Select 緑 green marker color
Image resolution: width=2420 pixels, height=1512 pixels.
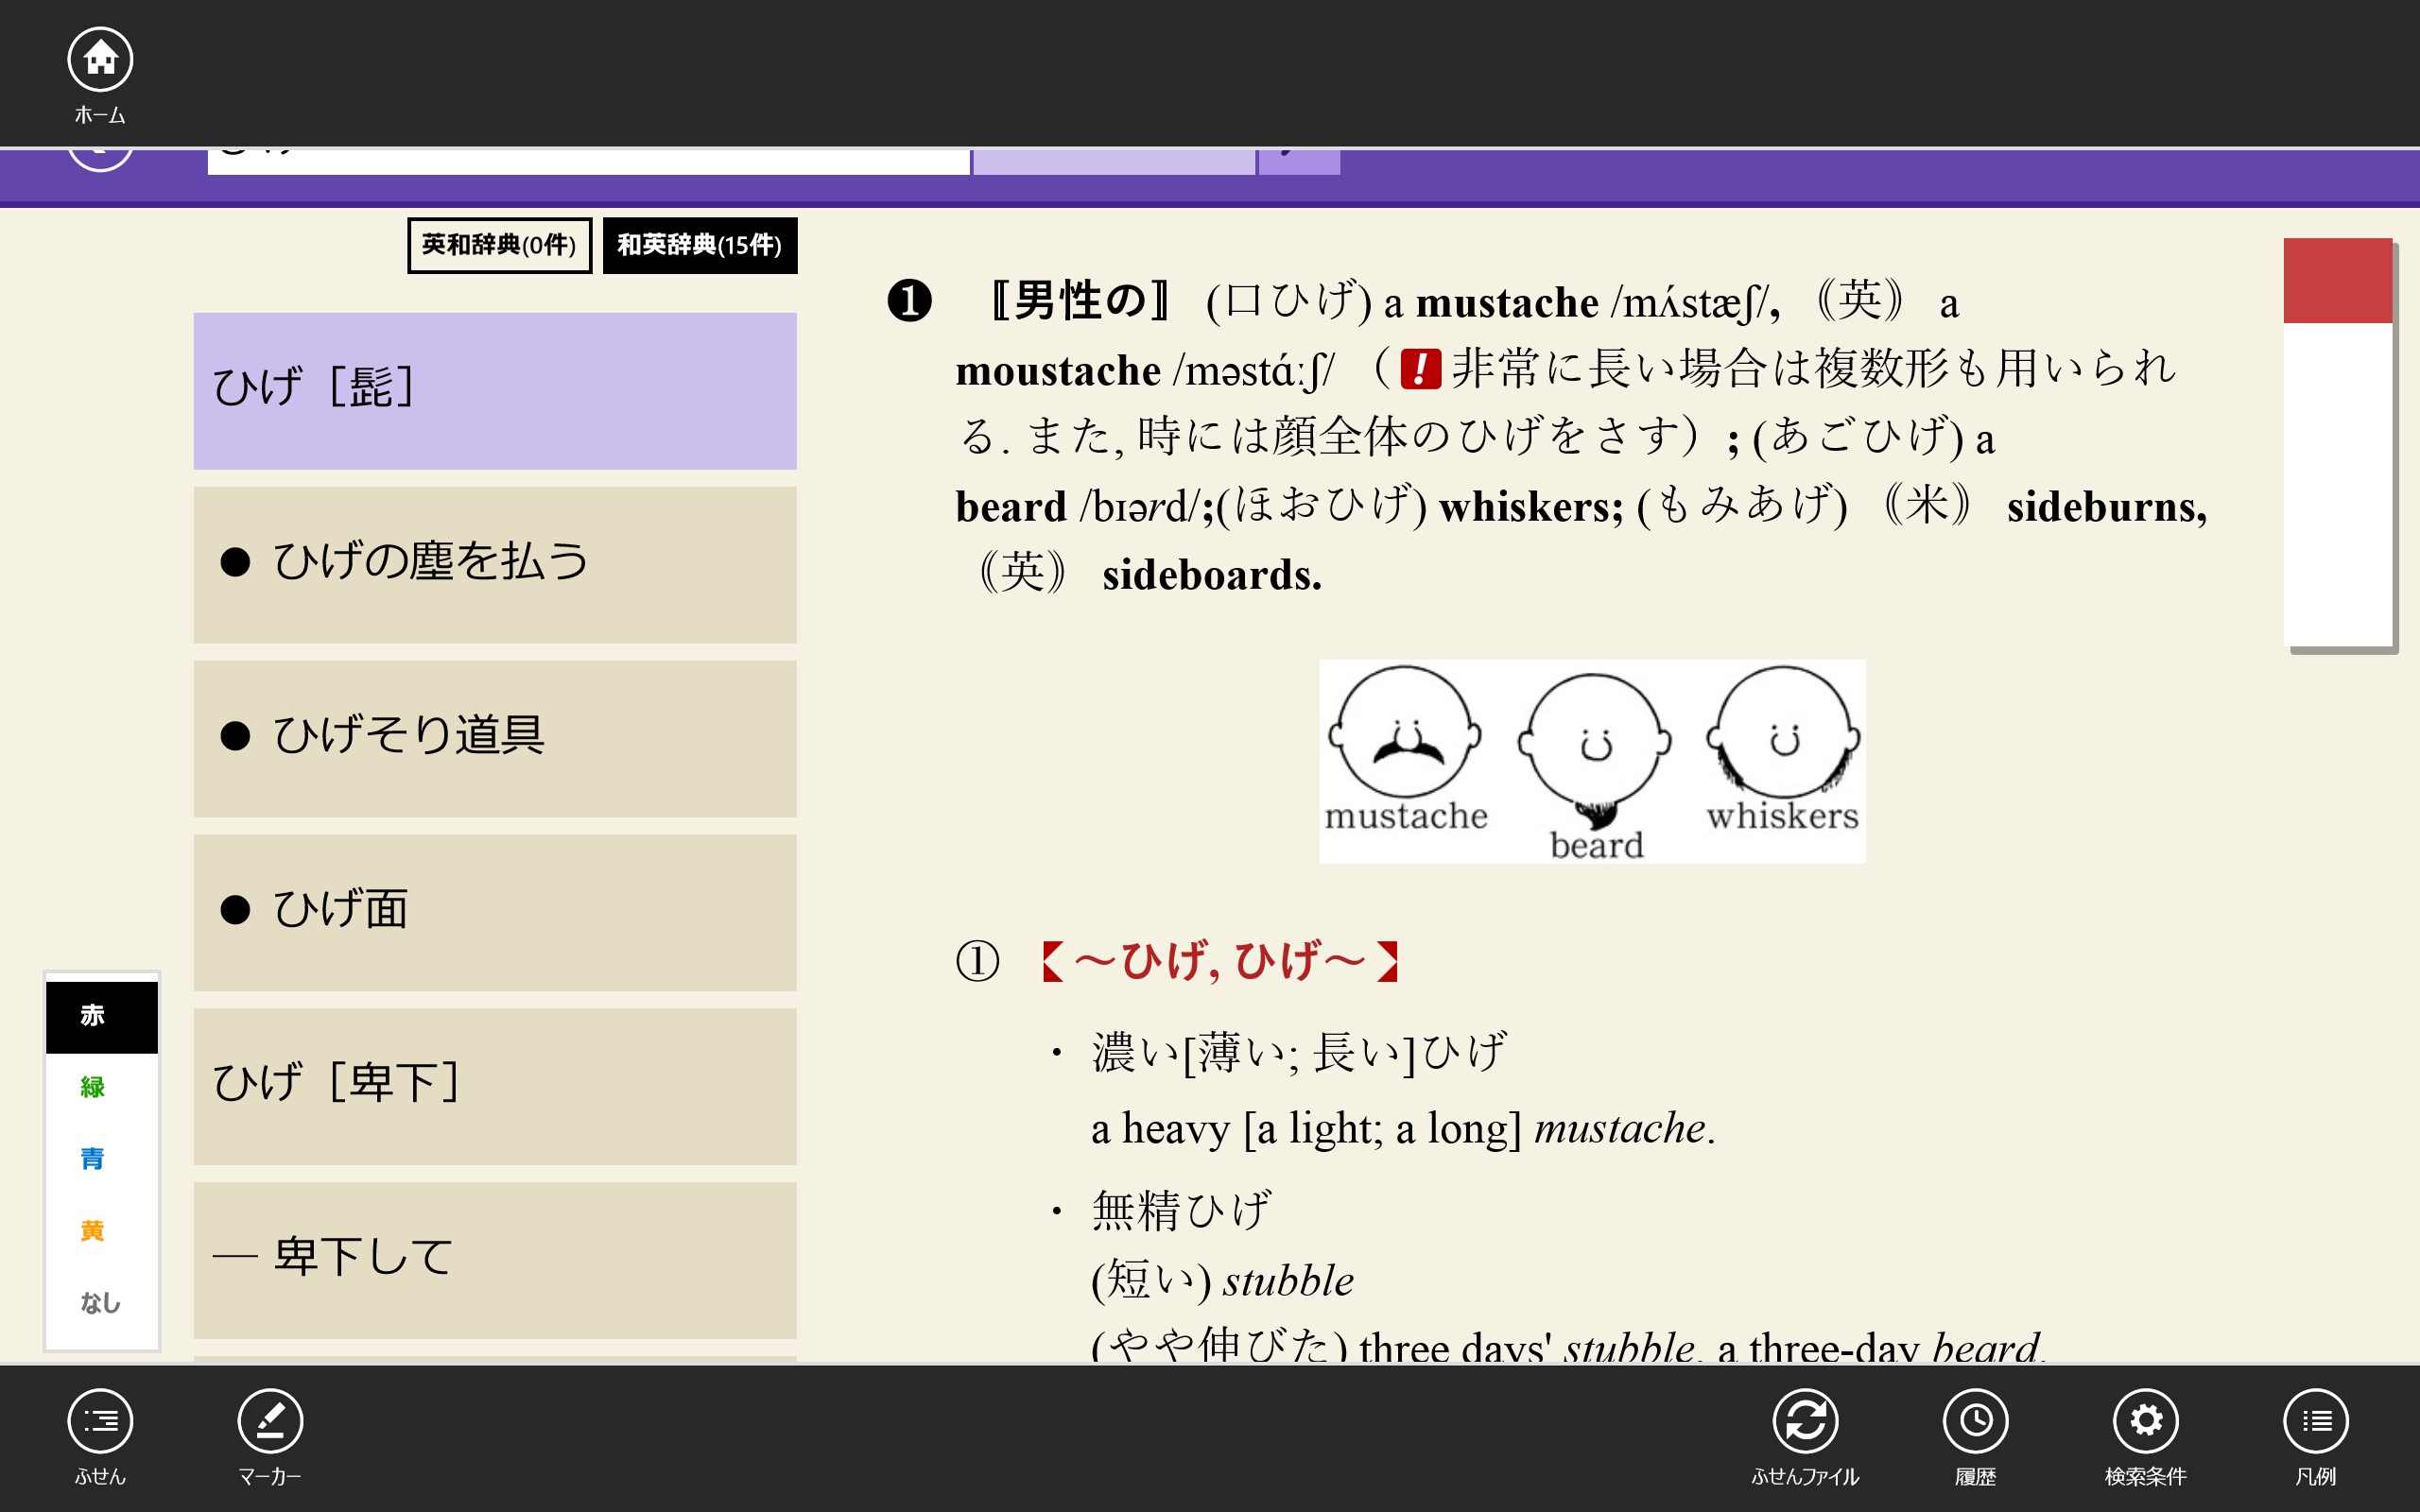click(x=93, y=1087)
